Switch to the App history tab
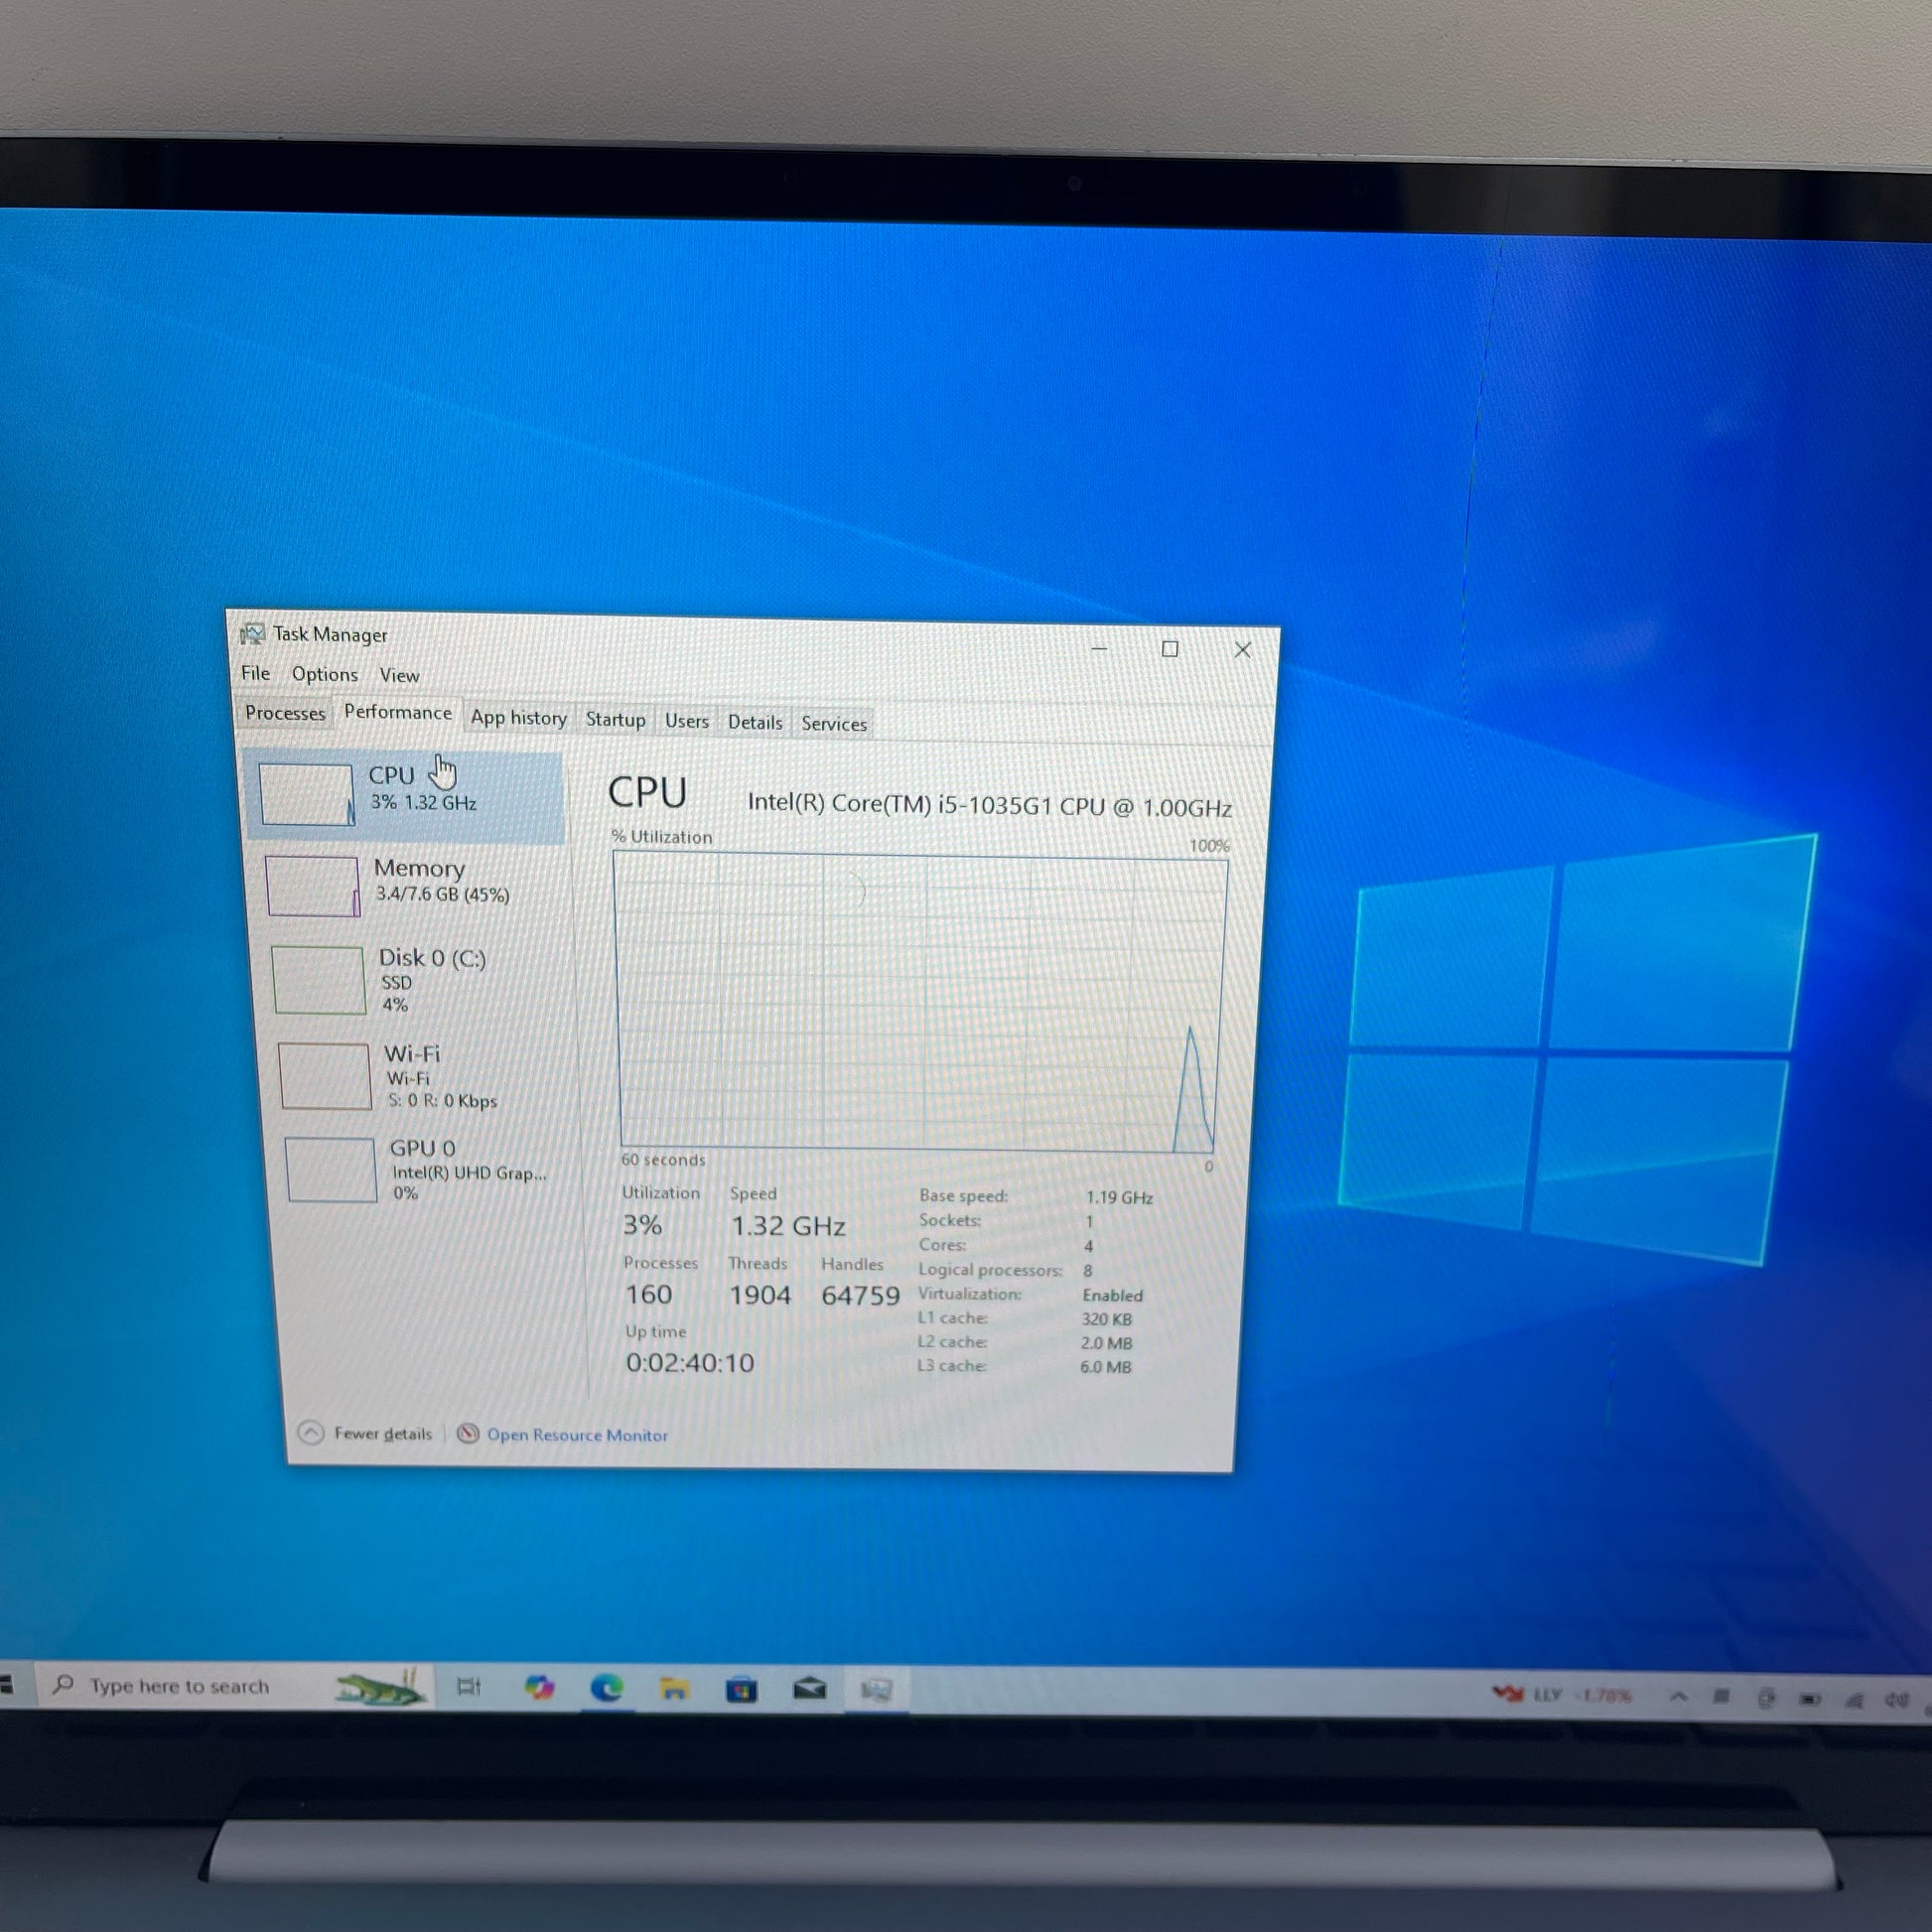This screenshot has width=1932, height=1932. point(518,718)
